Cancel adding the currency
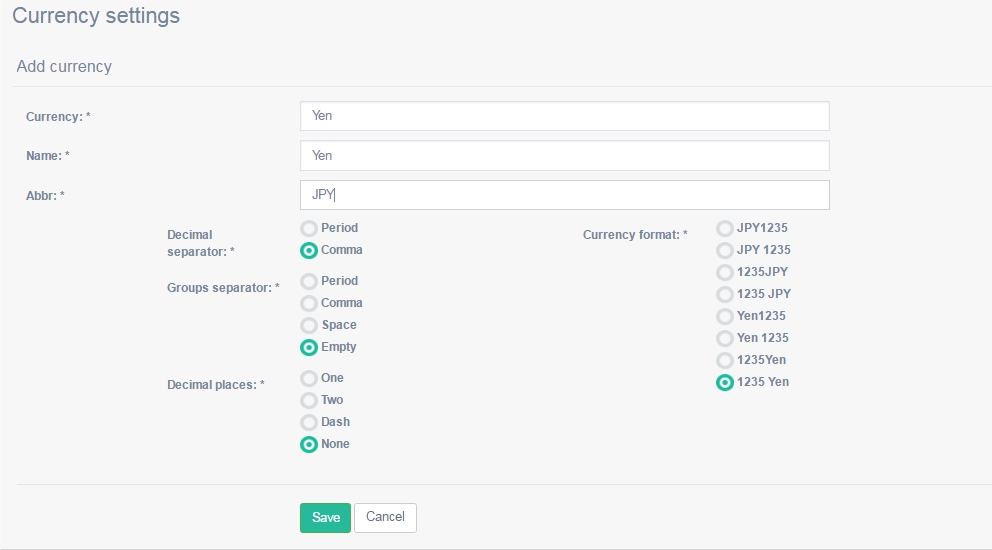 385,518
